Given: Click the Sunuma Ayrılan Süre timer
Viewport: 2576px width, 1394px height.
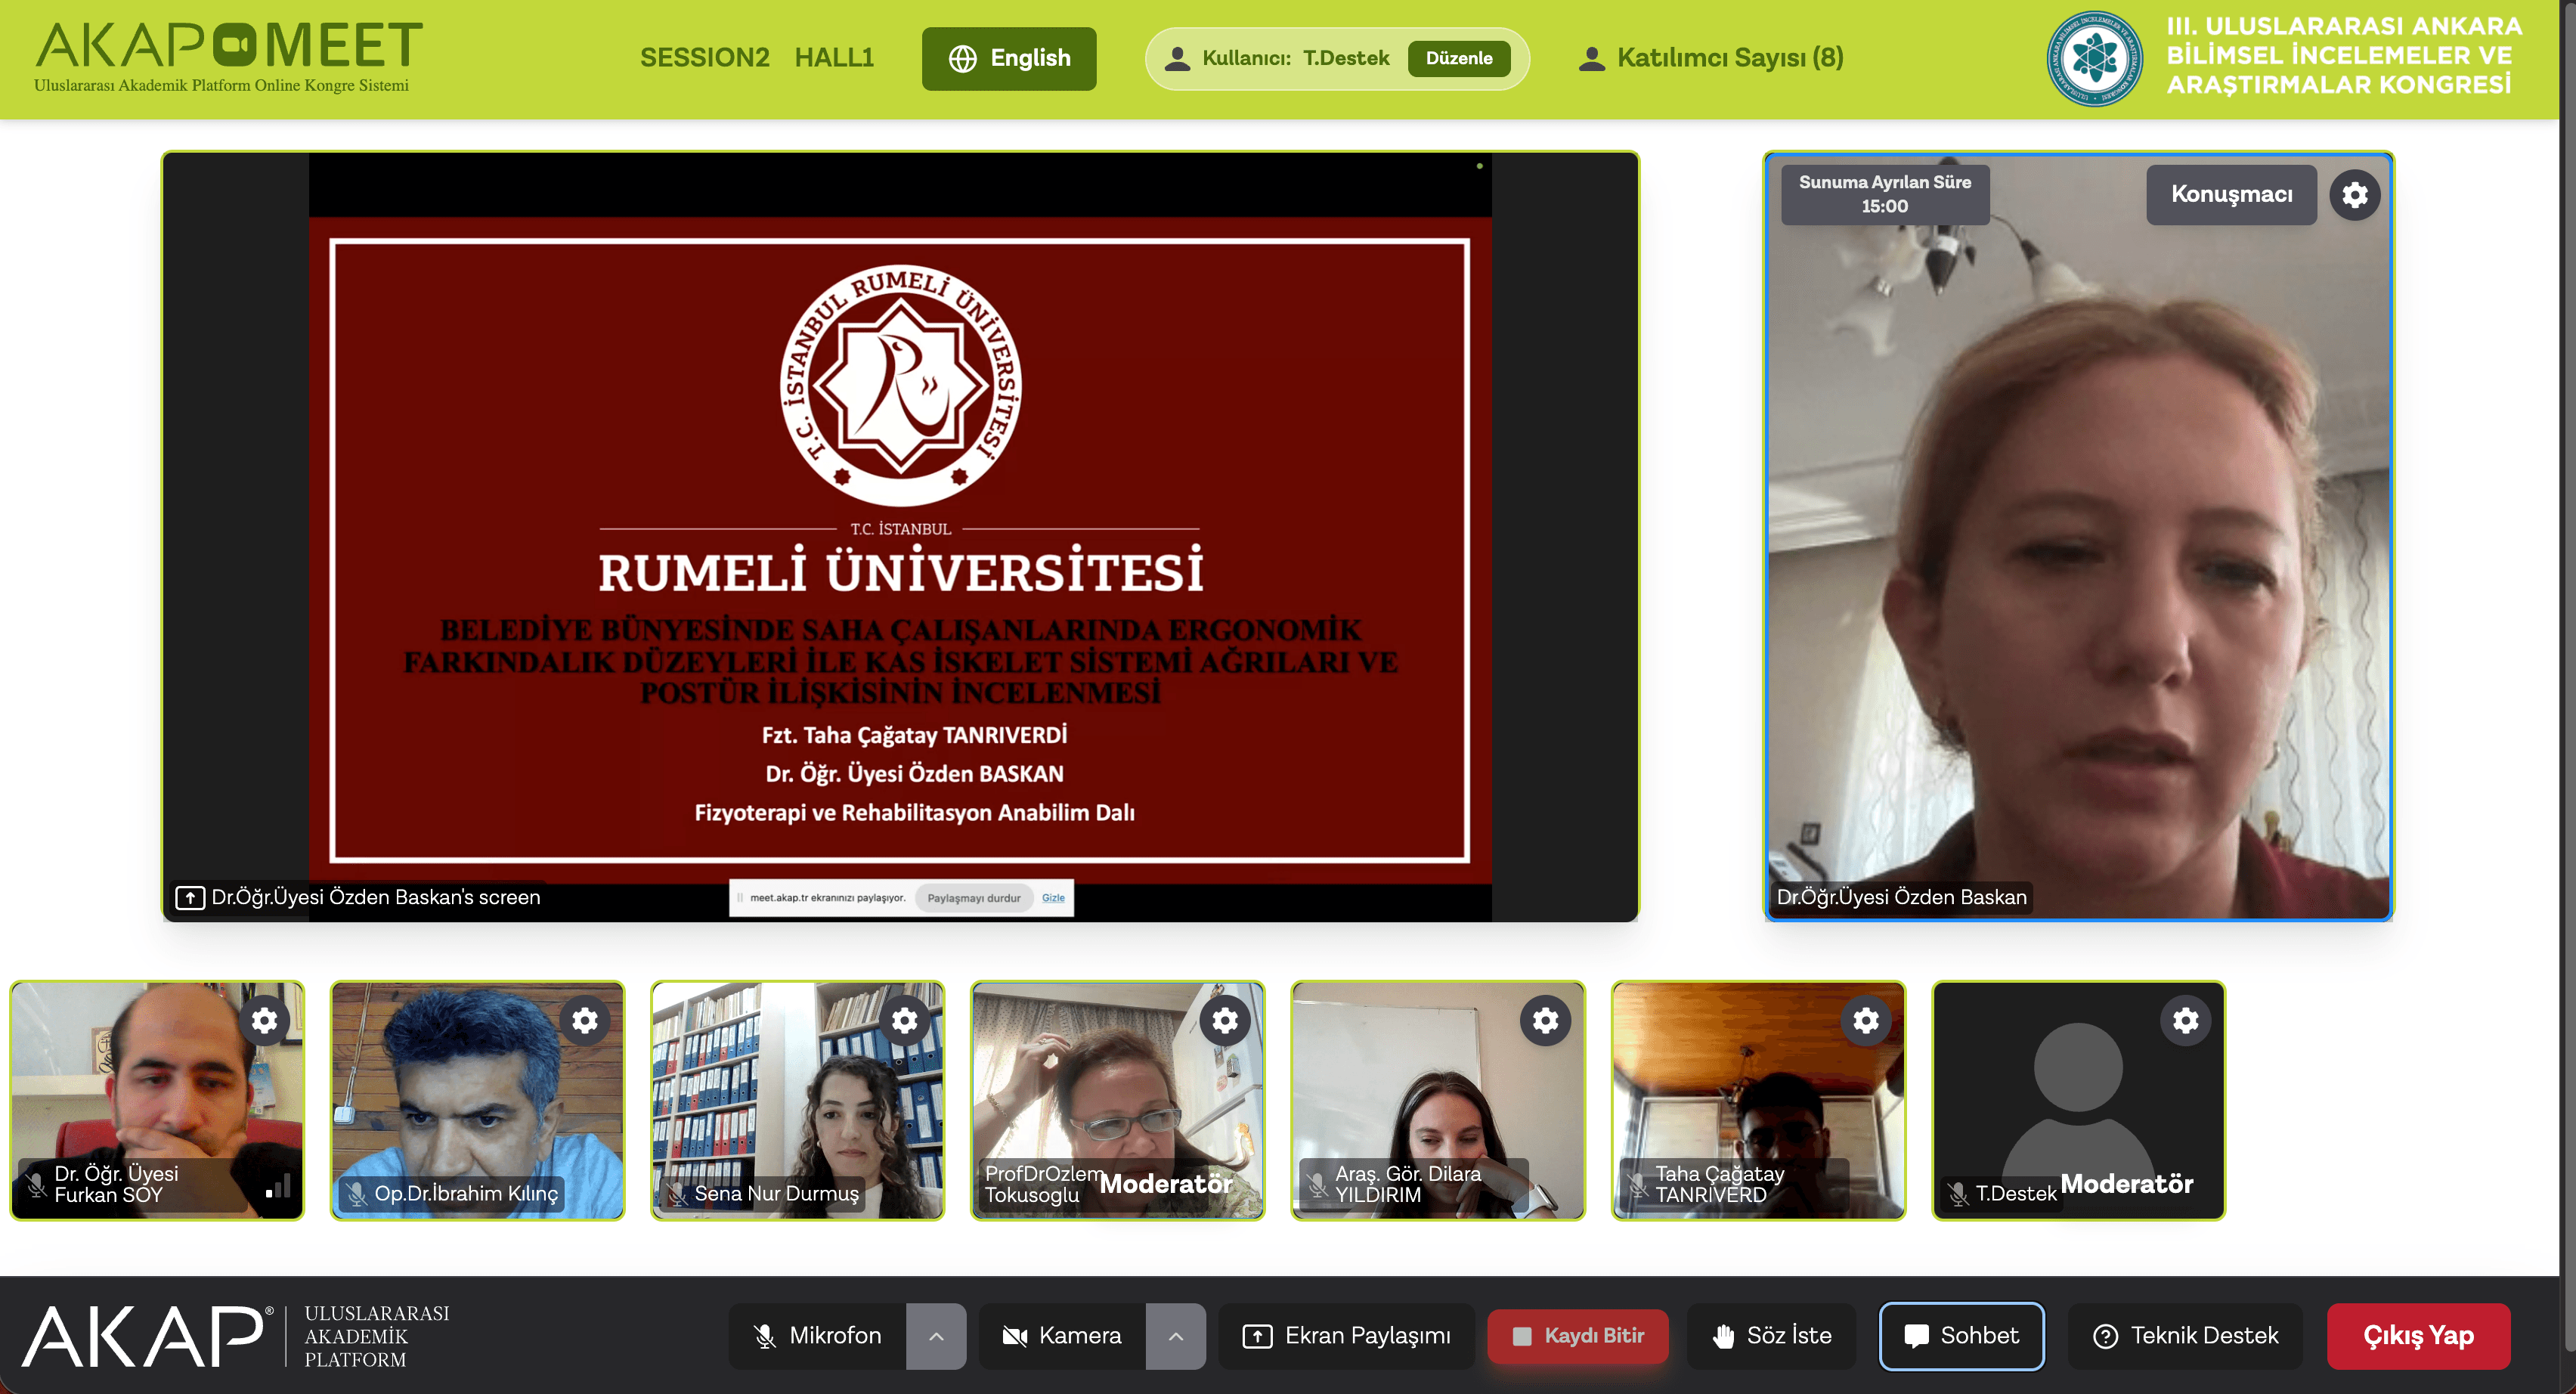Looking at the screenshot, I should tap(1885, 194).
